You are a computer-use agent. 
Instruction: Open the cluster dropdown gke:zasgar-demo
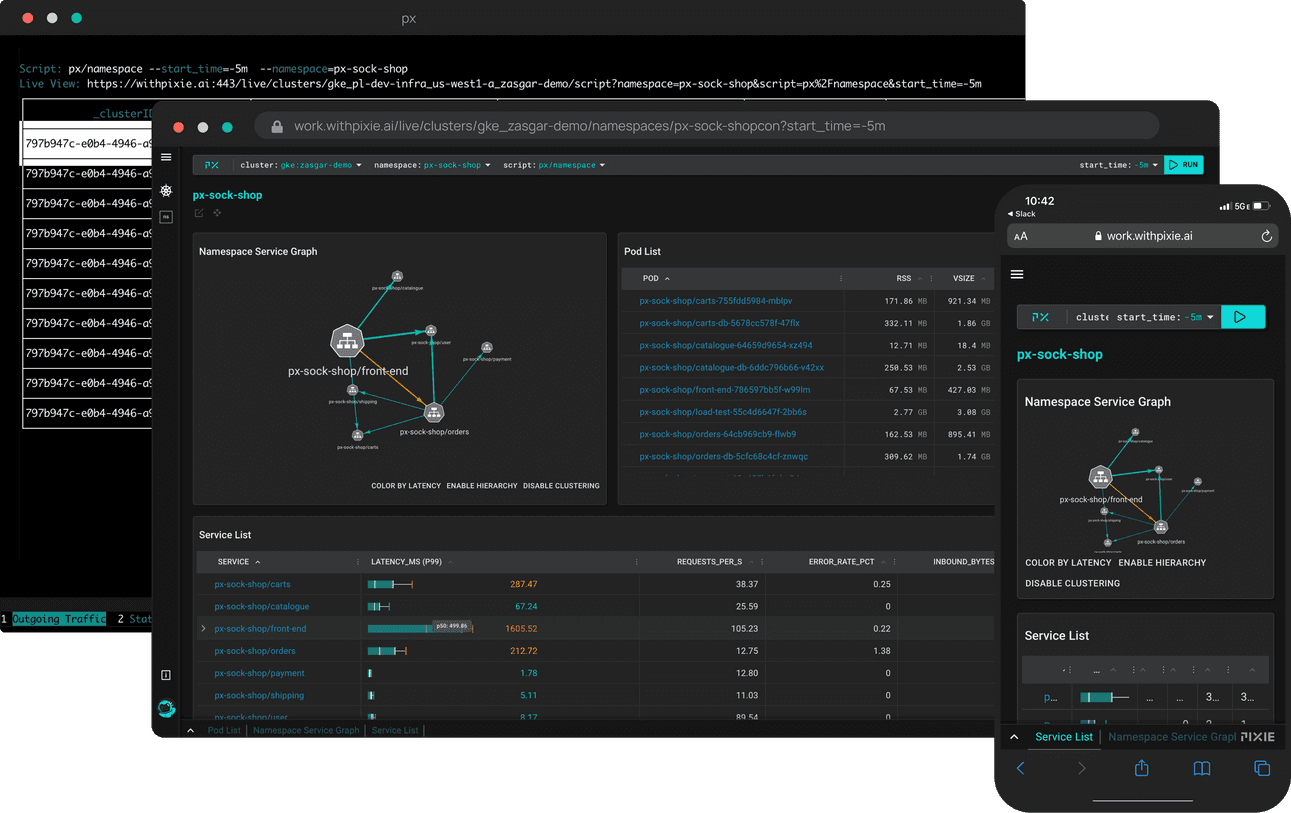[x=302, y=165]
